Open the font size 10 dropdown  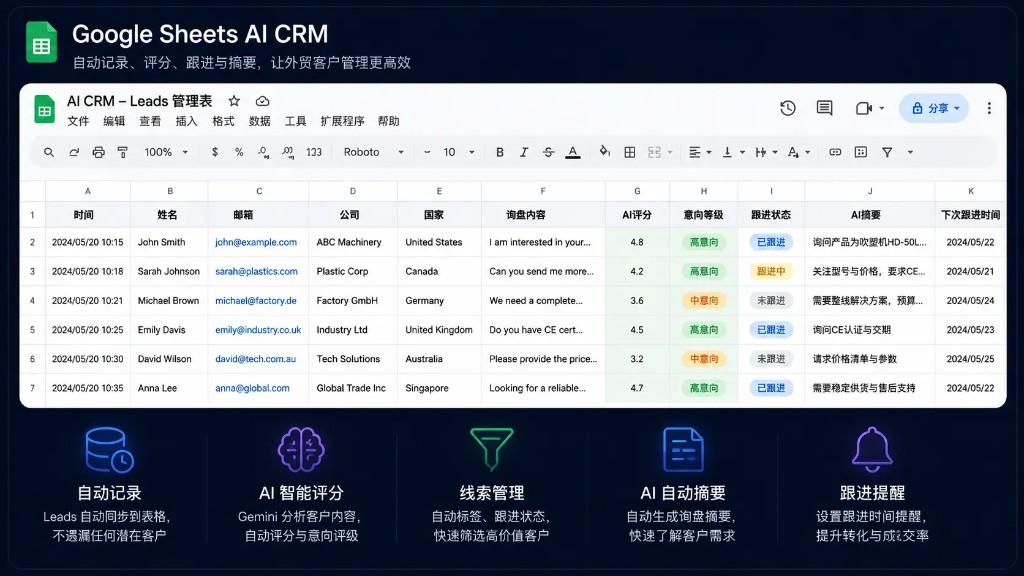coord(459,152)
